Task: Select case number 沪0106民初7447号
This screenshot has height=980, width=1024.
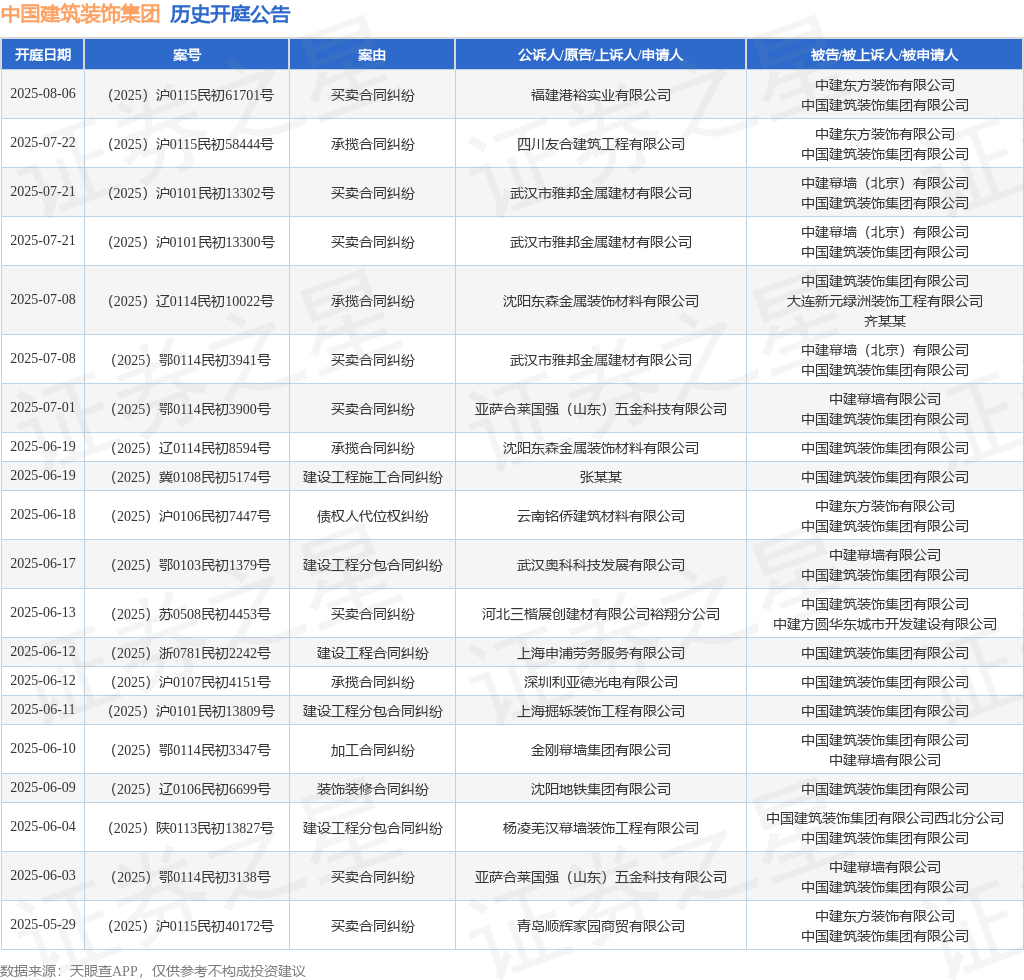Action: click(191, 516)
